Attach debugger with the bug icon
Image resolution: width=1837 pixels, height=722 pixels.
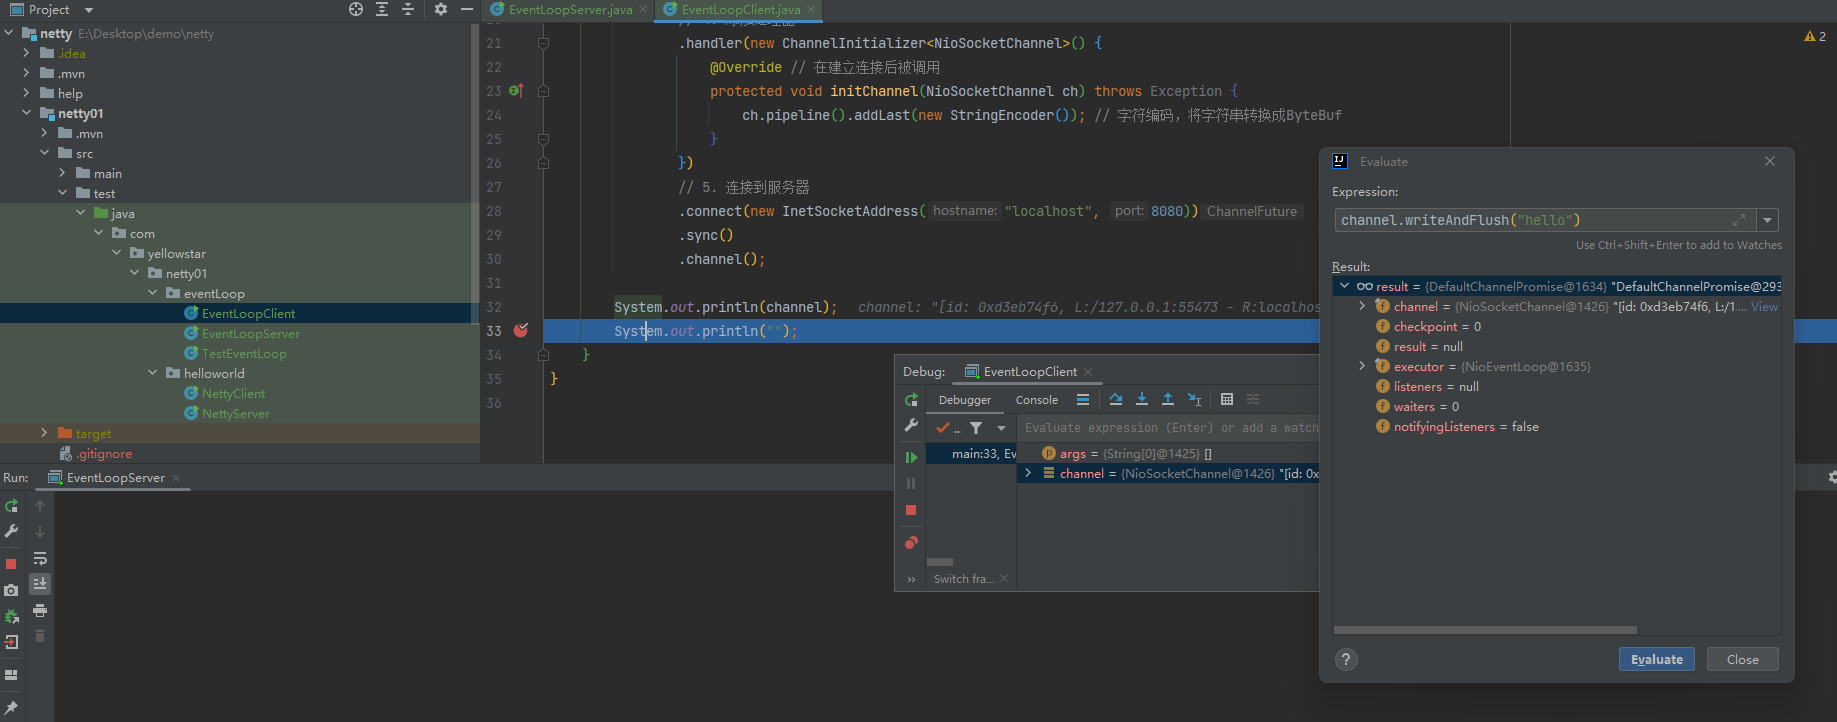point(11,616)
